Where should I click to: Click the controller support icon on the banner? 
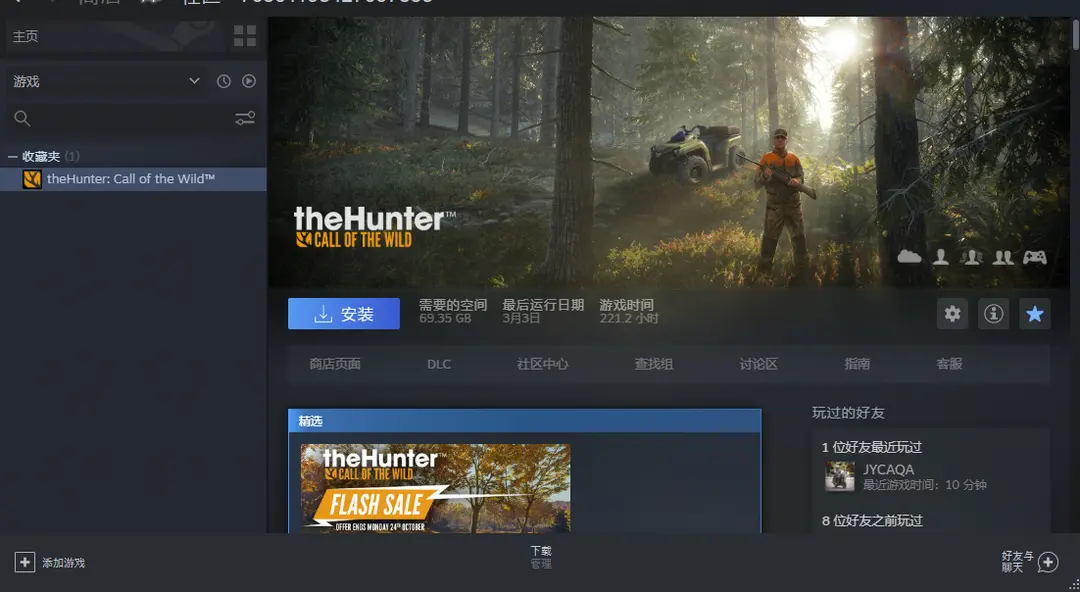click(1035, 257)
